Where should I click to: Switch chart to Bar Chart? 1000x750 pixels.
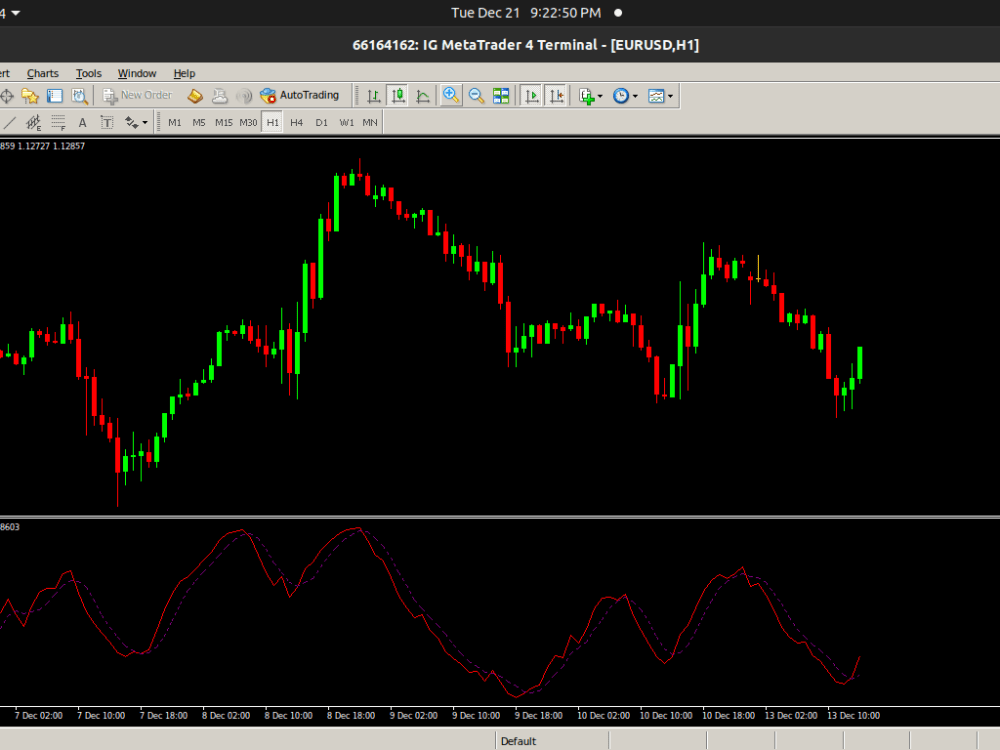[374, 96]
